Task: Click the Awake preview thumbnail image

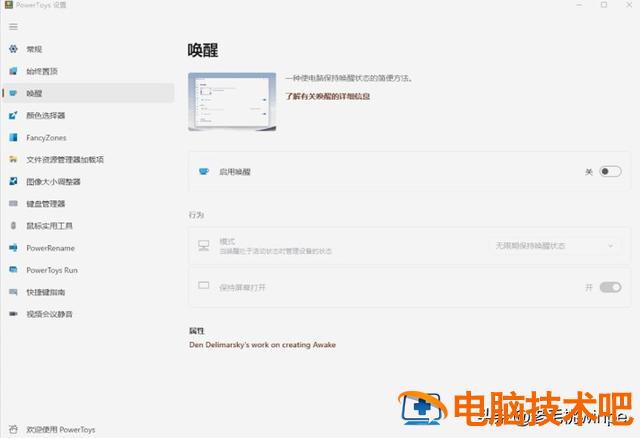Action: [x=232, y=102]
